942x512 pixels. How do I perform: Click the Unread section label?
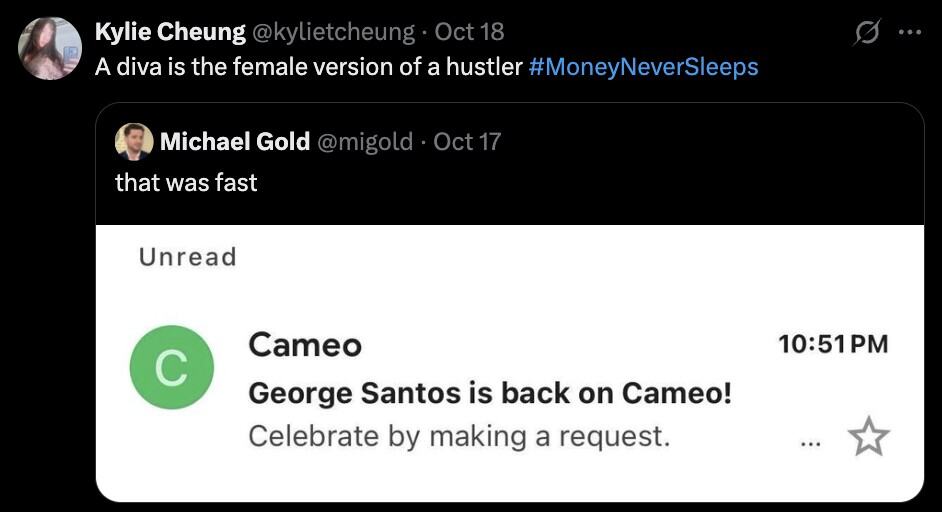click(x=188, y=257)
